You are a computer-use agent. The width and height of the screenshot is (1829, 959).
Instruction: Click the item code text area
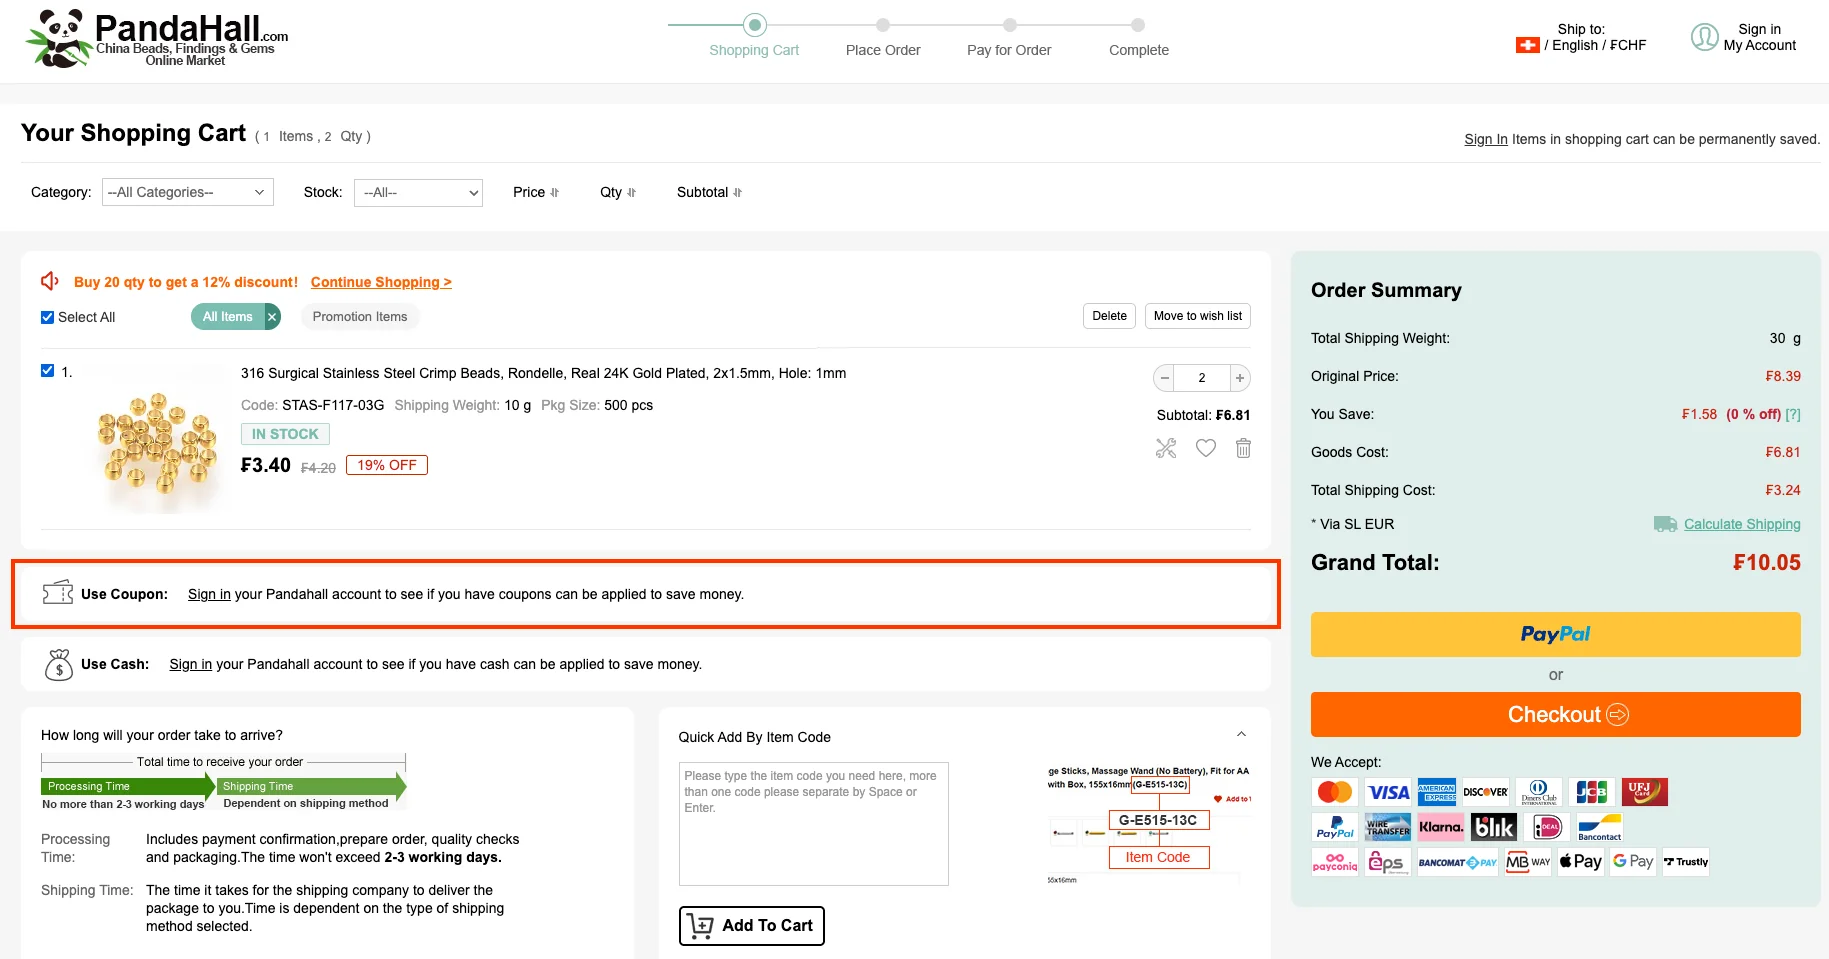point(813,824)
